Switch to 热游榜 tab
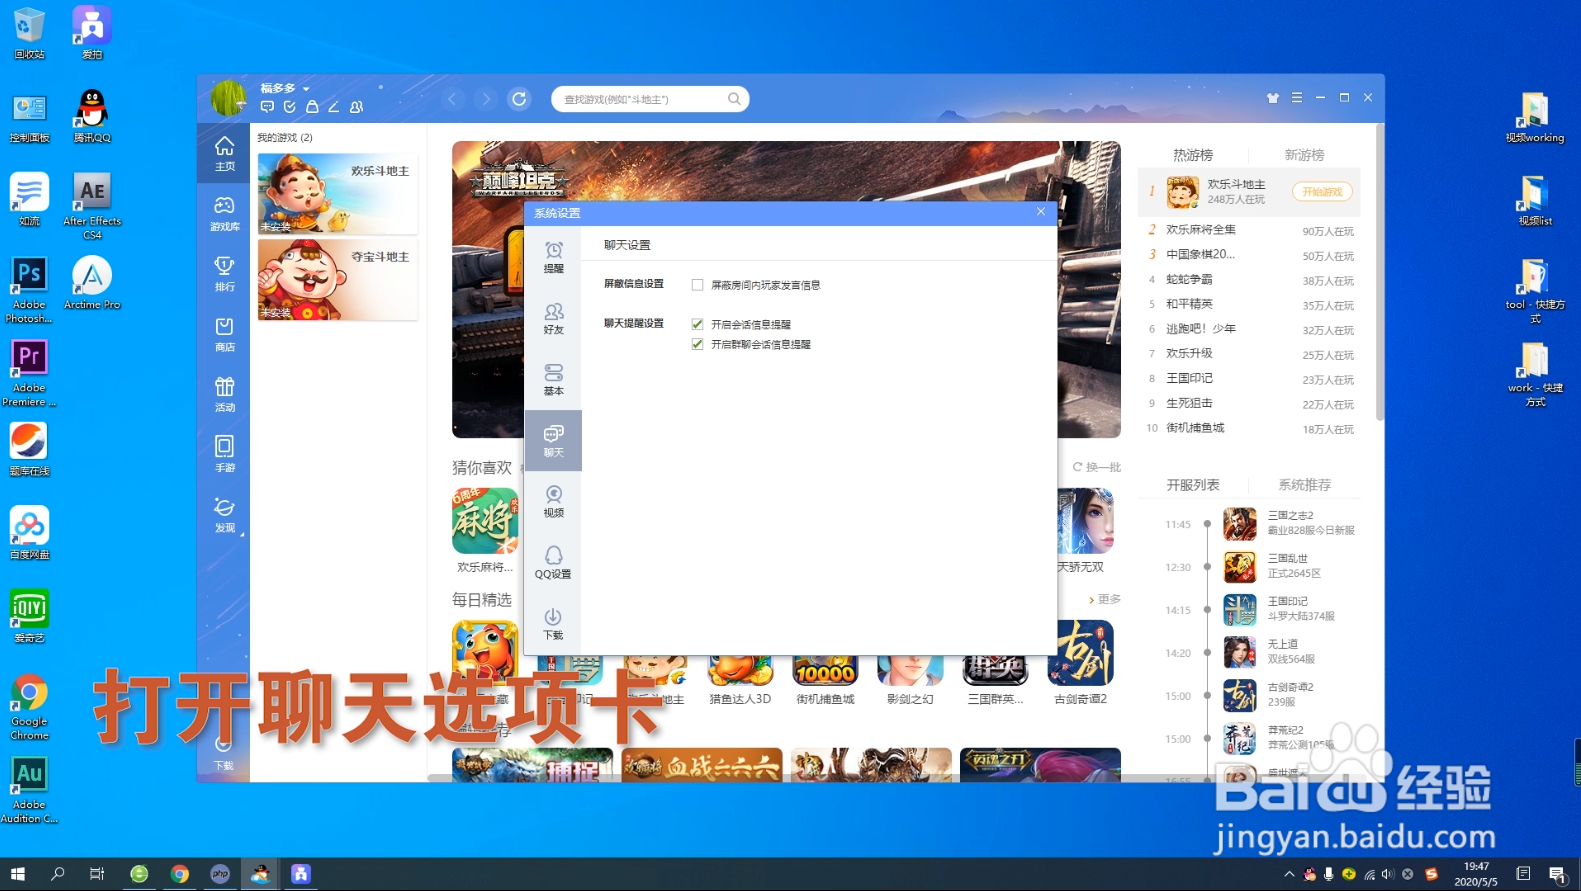1581x891 pixels. click(x=1193, y=155)
